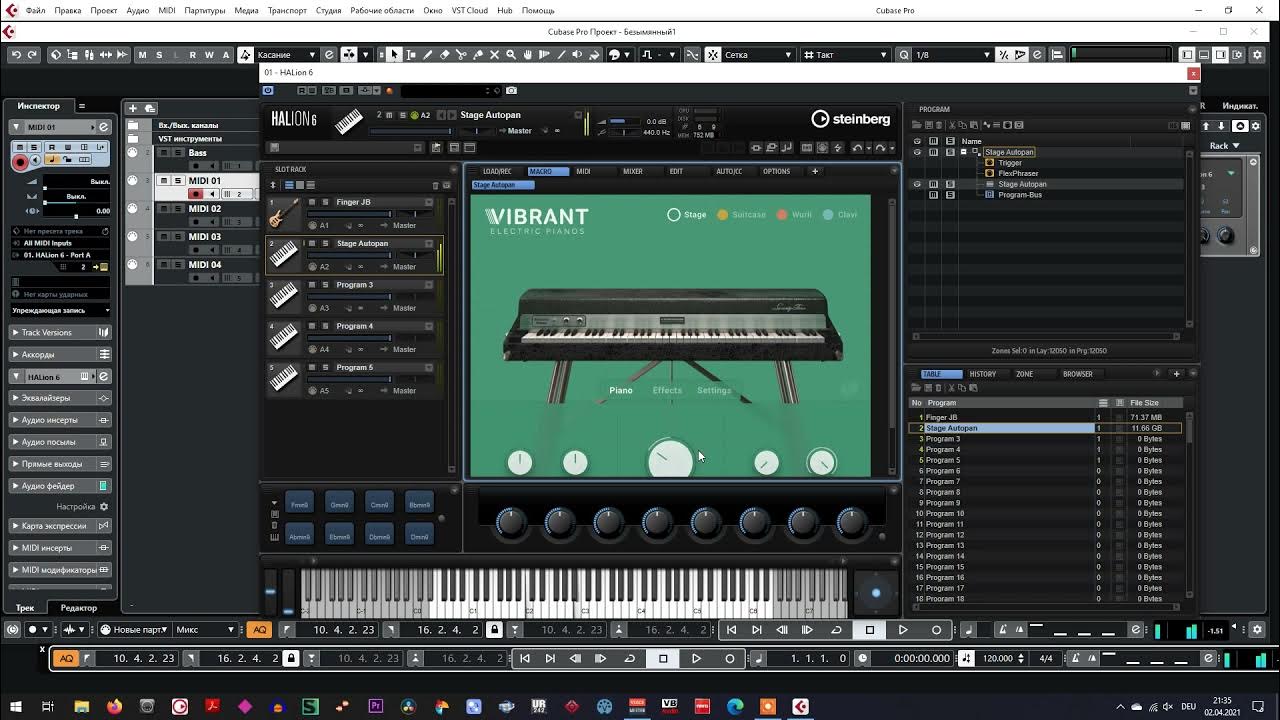This screenshot has height=720, width=1280.
Task: Expand the Track Versions inspector section
Action: (x=60, y=332)
